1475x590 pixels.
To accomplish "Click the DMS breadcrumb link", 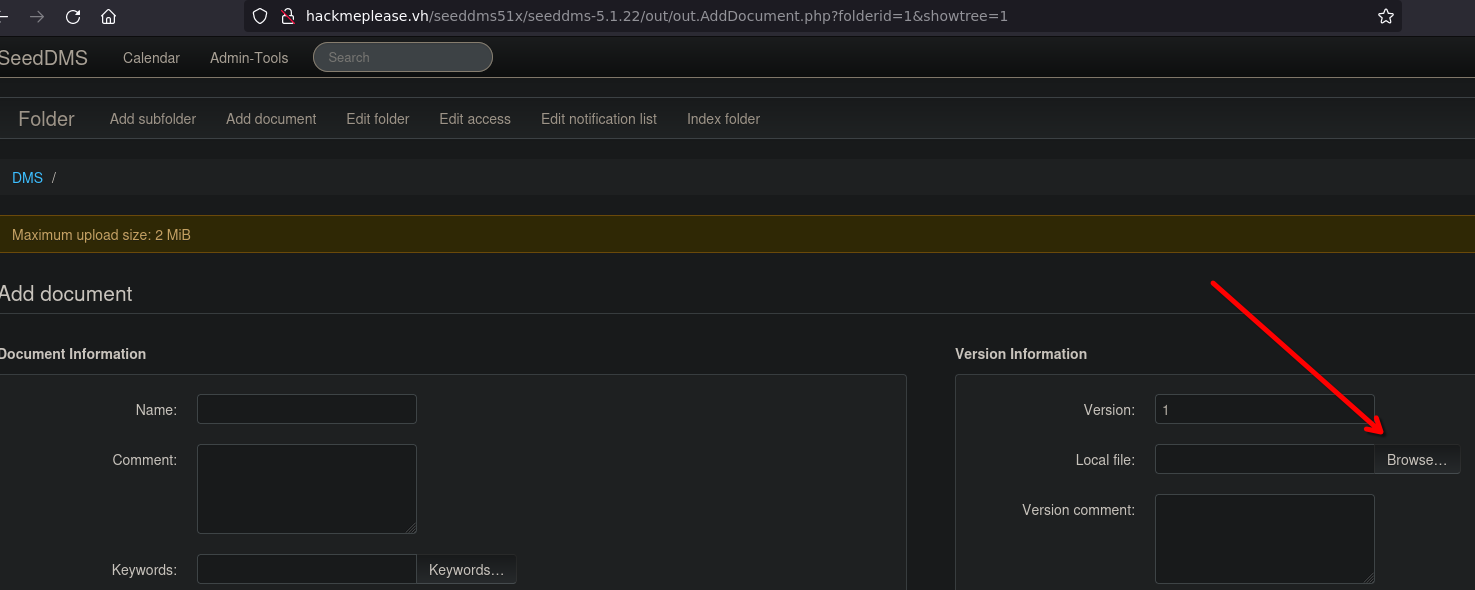I will pyautogui.click(x=27, y=178).
